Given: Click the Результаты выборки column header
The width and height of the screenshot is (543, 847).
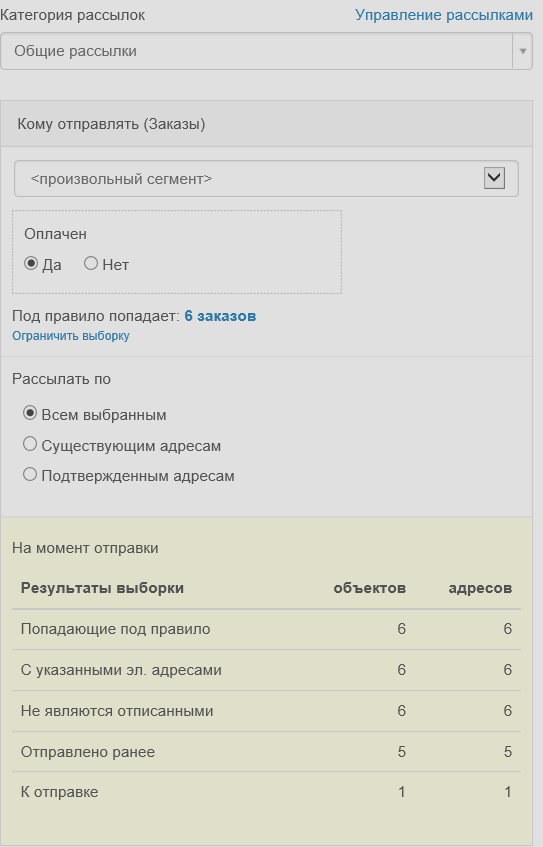Looking at the screenshot, I should click(x=102, y=588).
